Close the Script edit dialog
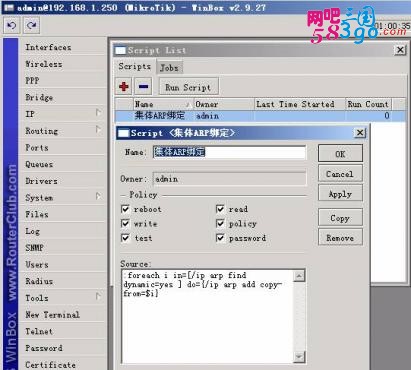411x370 pixels. click(360, 133)
